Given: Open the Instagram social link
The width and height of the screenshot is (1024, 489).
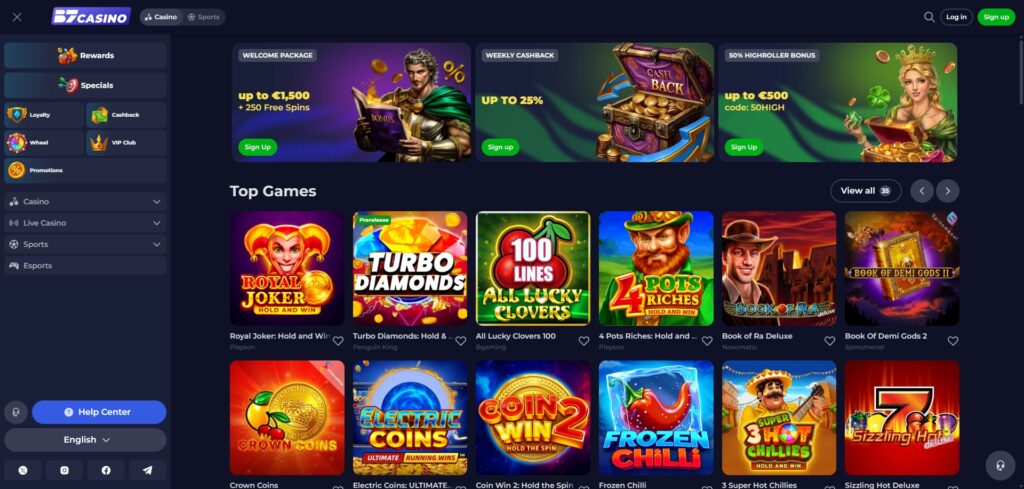Looking at the screenshot, I should (64, 470).
